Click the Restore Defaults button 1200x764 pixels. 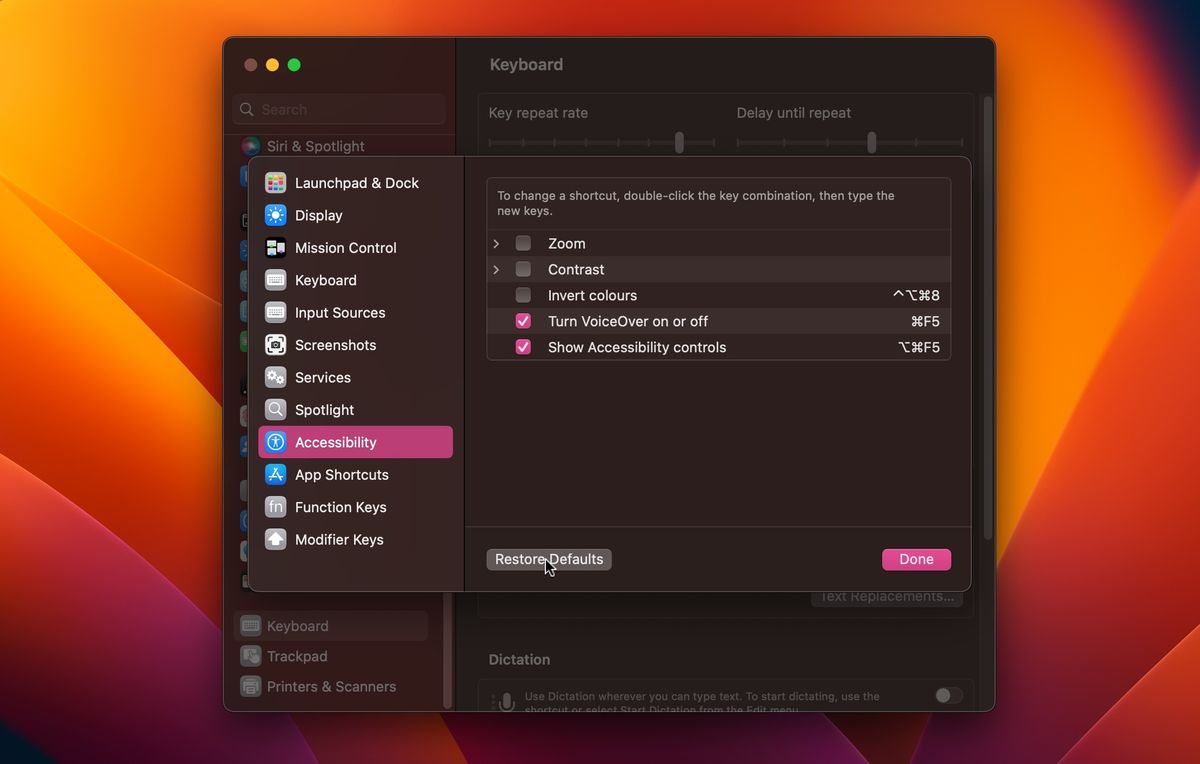[x=548, y=559]
